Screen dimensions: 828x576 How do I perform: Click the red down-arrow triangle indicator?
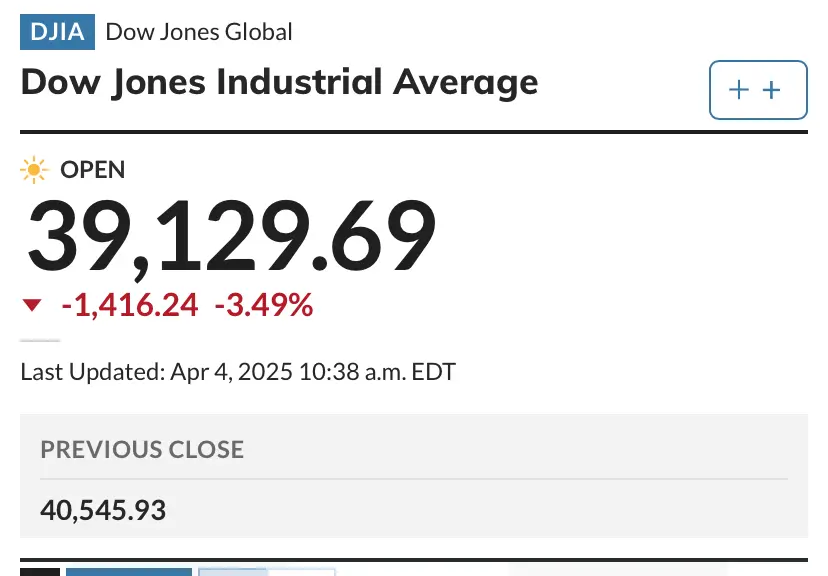(x=33, y=305)
